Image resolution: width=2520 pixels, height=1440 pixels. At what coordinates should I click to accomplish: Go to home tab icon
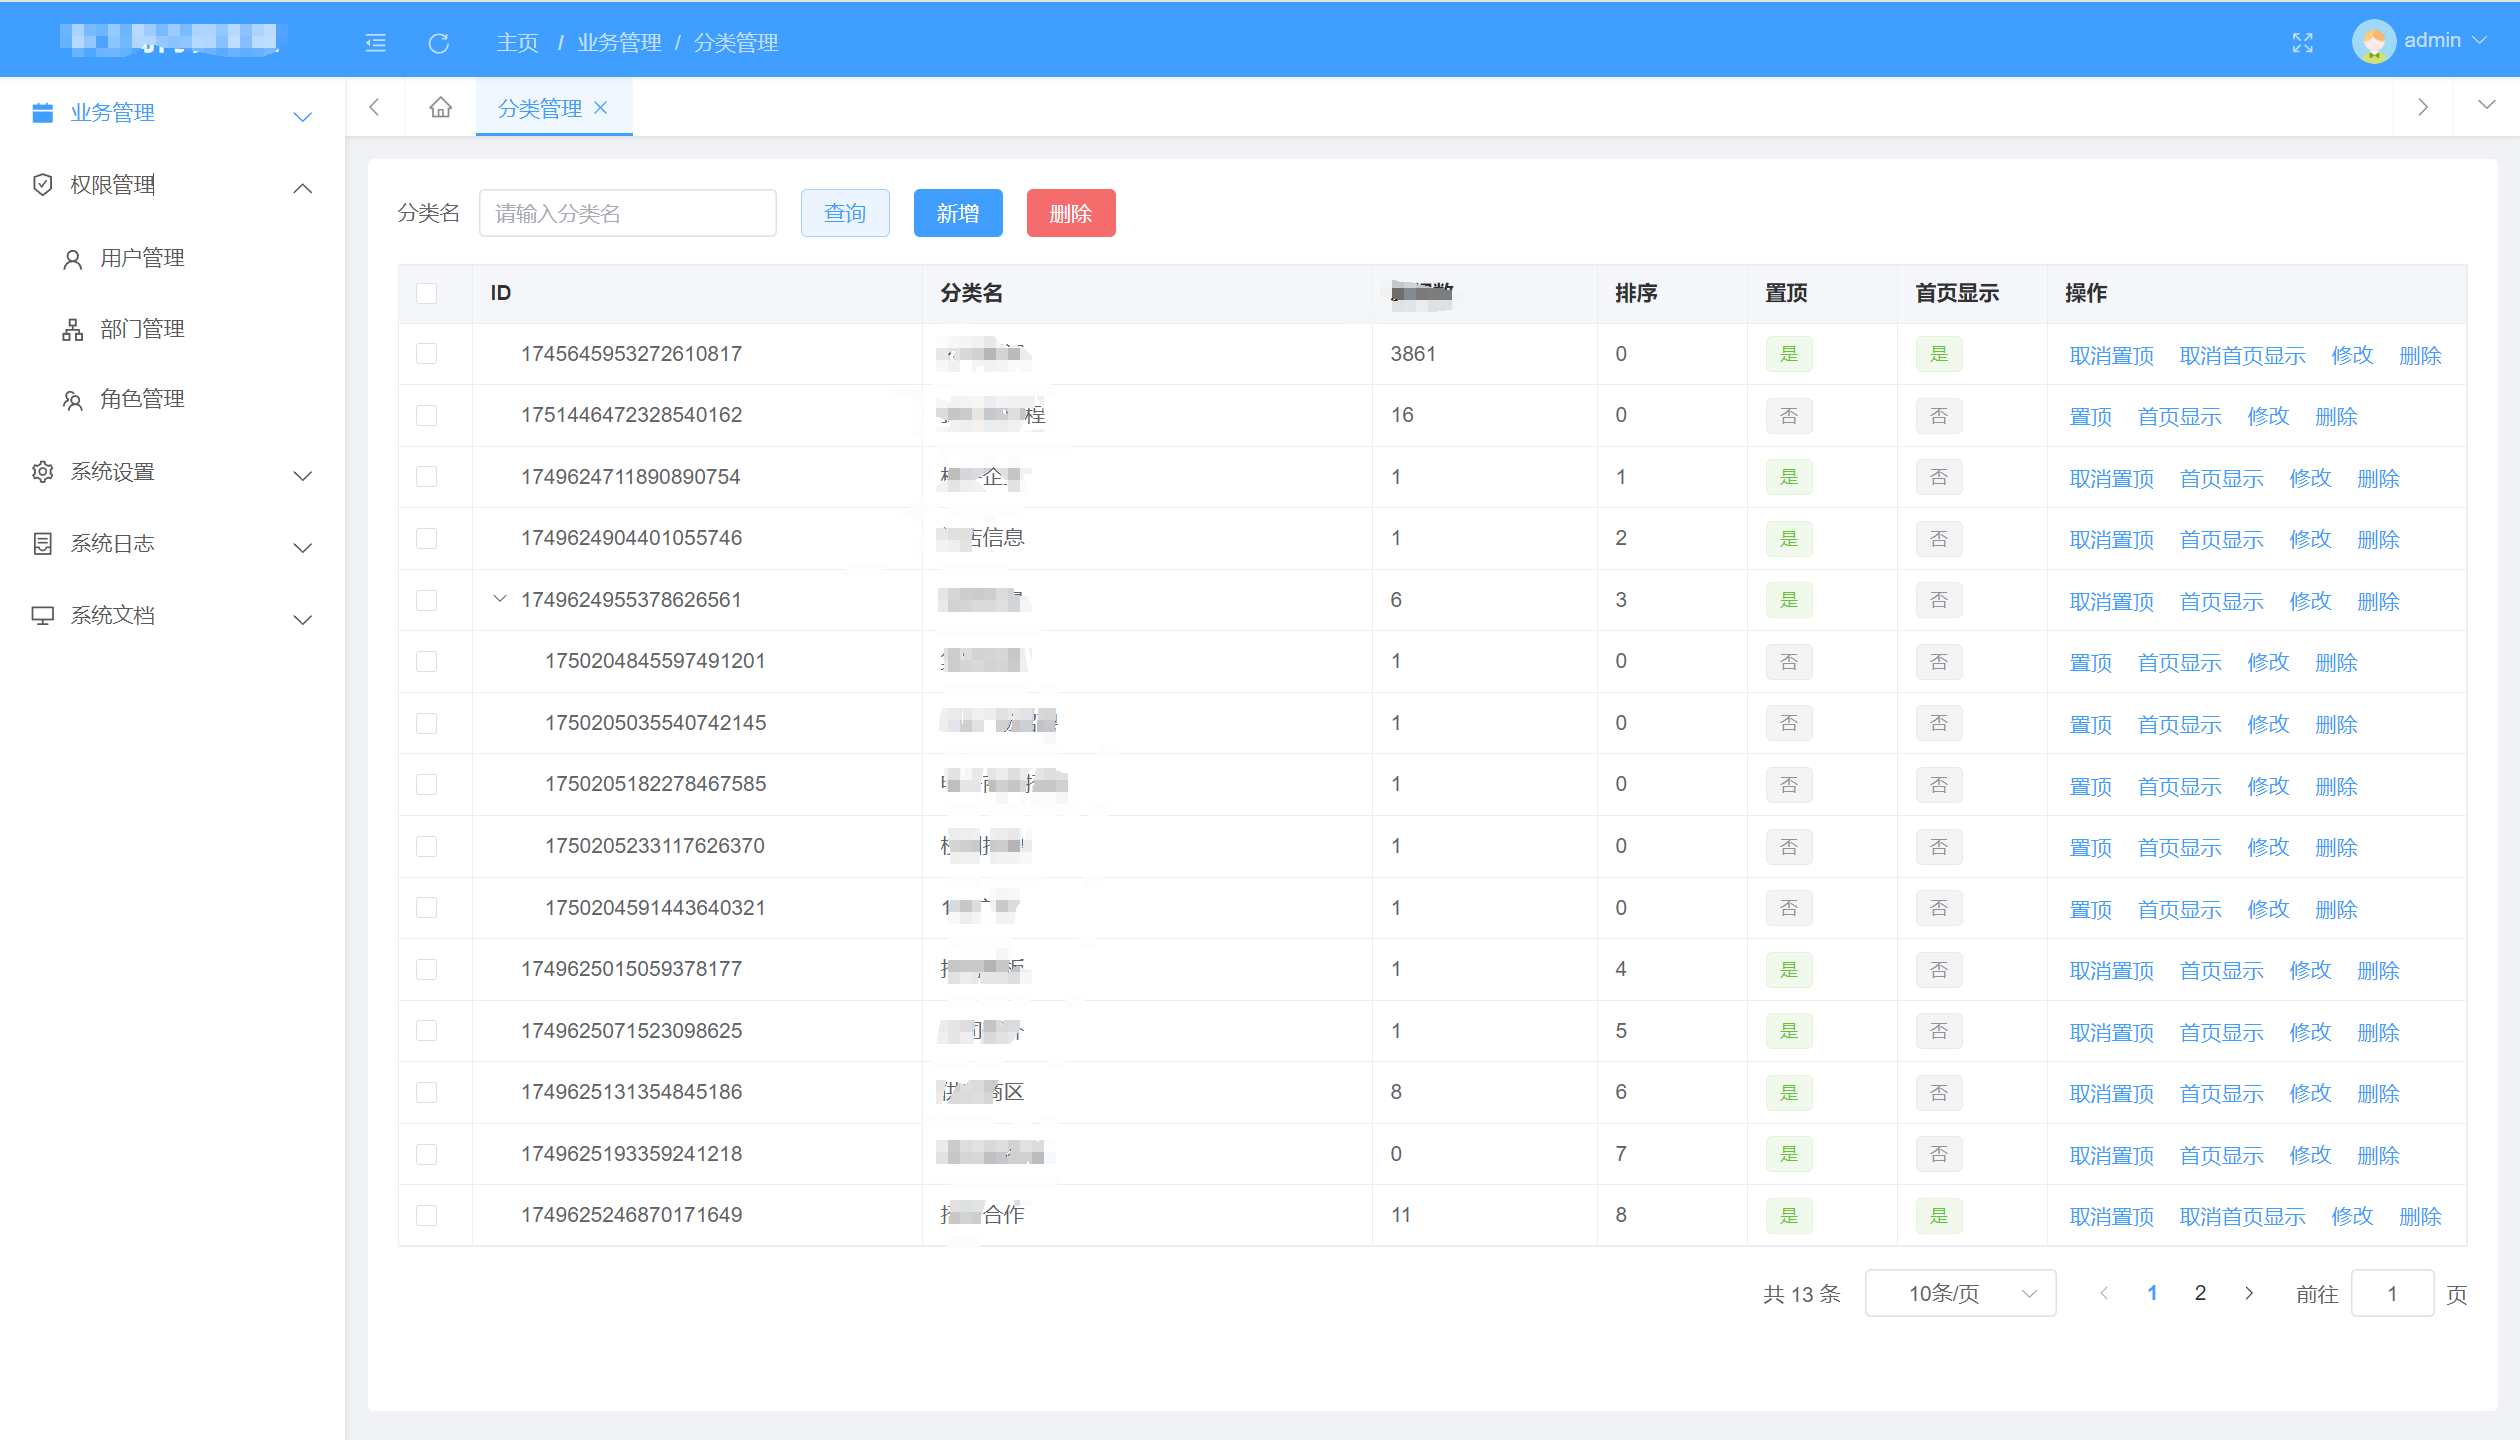pos(440,107)
